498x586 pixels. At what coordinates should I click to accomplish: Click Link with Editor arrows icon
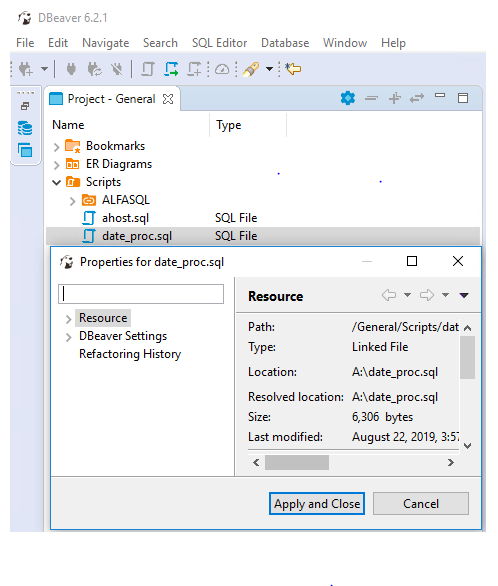tap(417, 98)
